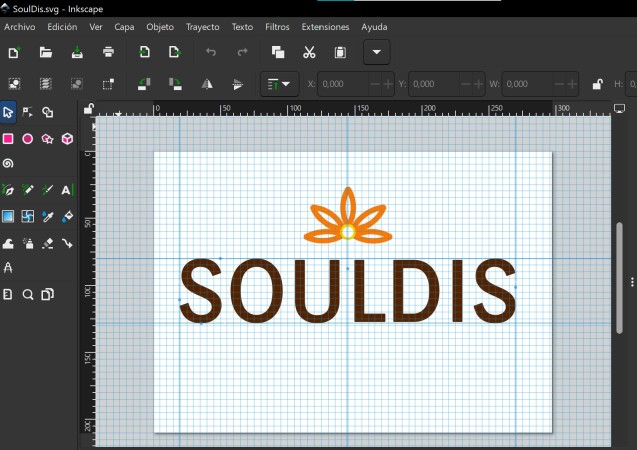637x450 pixels.
Task: Increase the X coordinate with plus button
Action: point(388,84)
